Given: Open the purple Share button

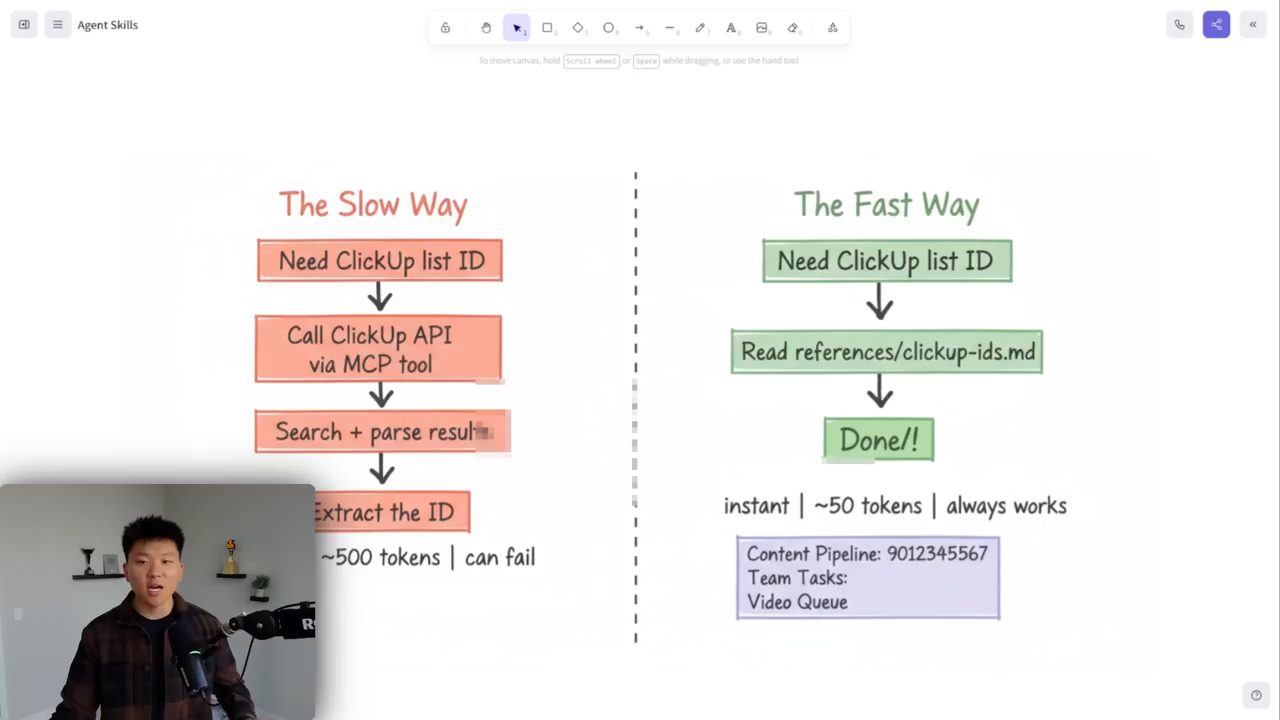Looking at the screenshot, I should (1216, 25).
